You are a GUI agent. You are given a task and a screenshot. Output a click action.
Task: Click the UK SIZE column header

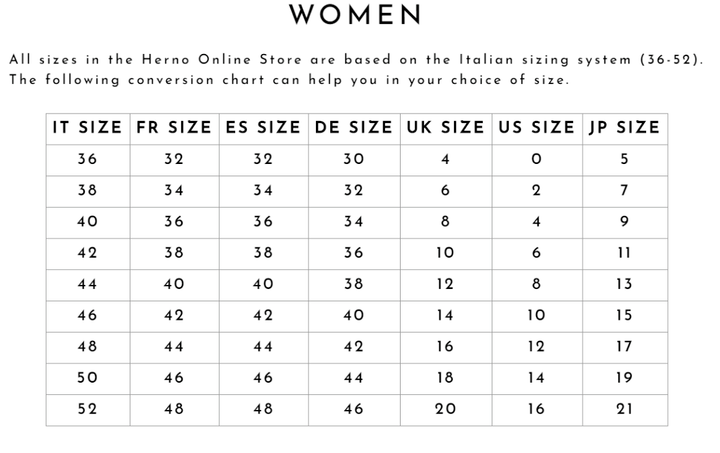pos(445,127)
